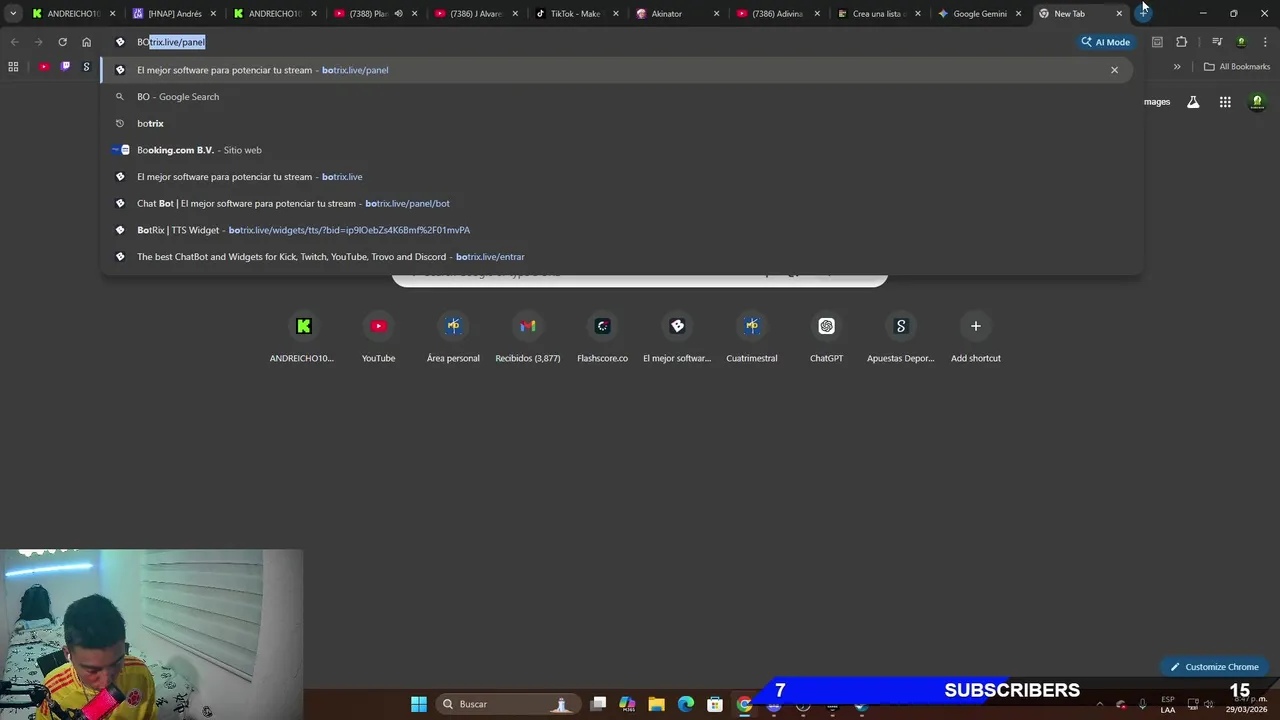This screenshot has height=720, width=1280.
Task: Open the apps grid in bookmarks bar
Action: (x=13, y=67)
